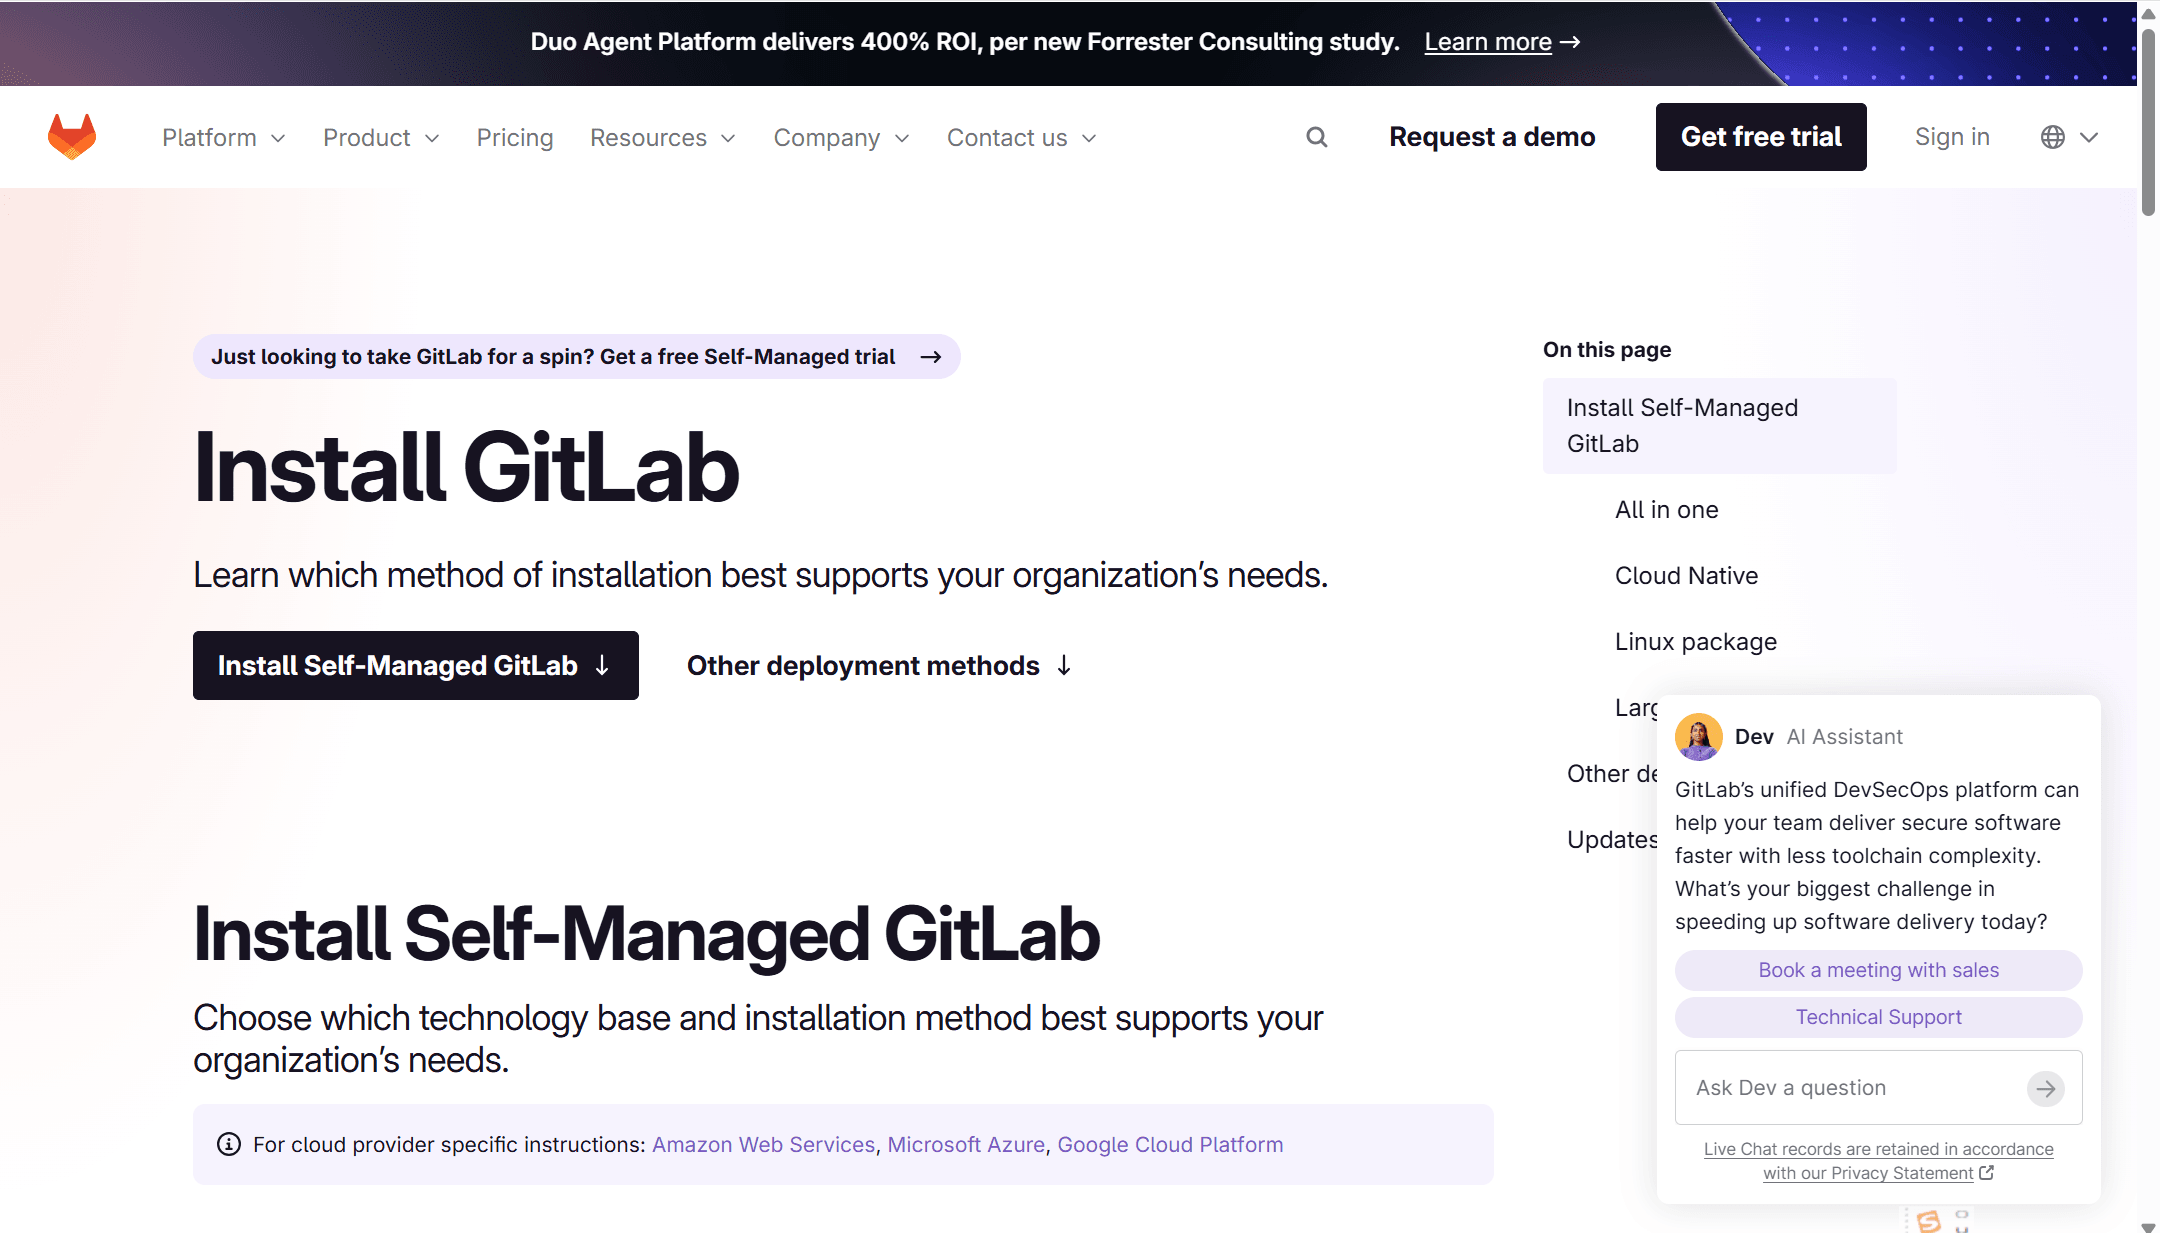This screenshot has width=2160, height=1233.
Task: Jump to Linux package section
Action: pos(1696,642)
